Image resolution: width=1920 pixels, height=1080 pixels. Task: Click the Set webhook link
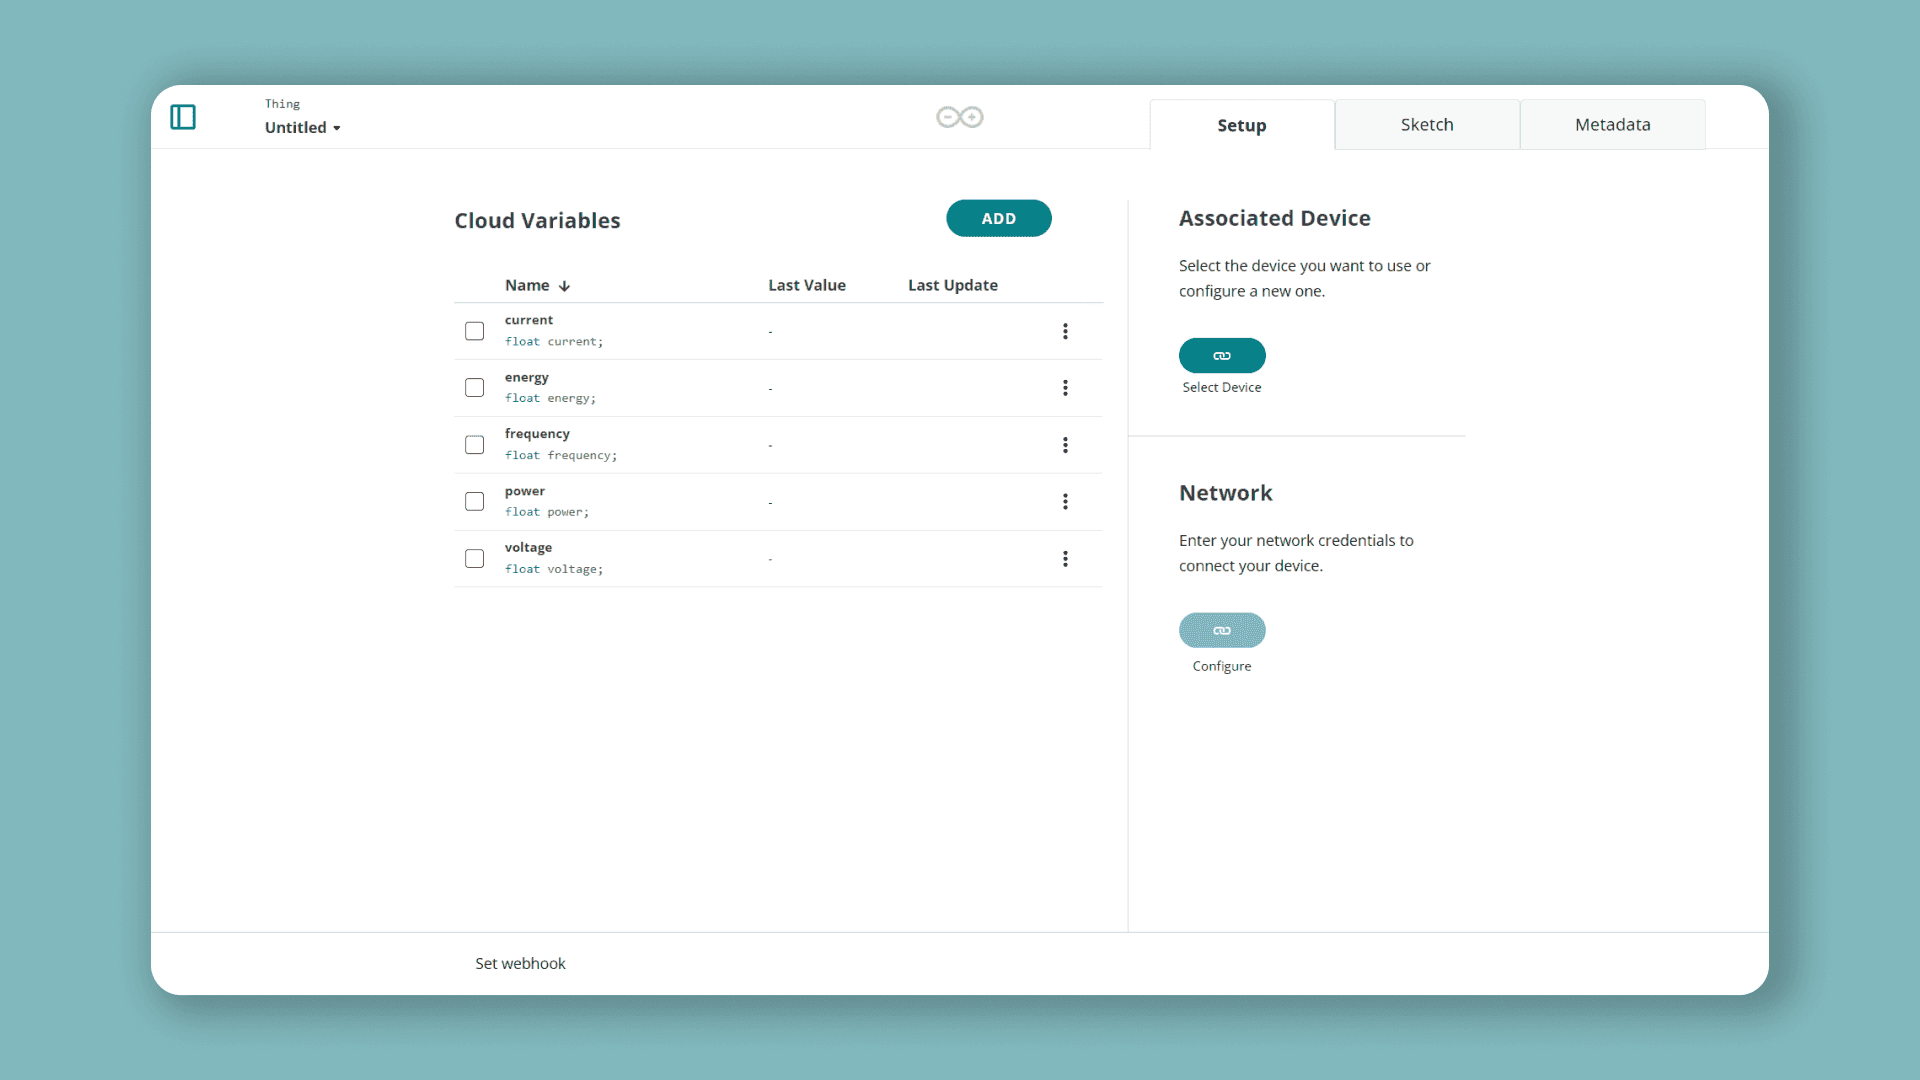520,964
